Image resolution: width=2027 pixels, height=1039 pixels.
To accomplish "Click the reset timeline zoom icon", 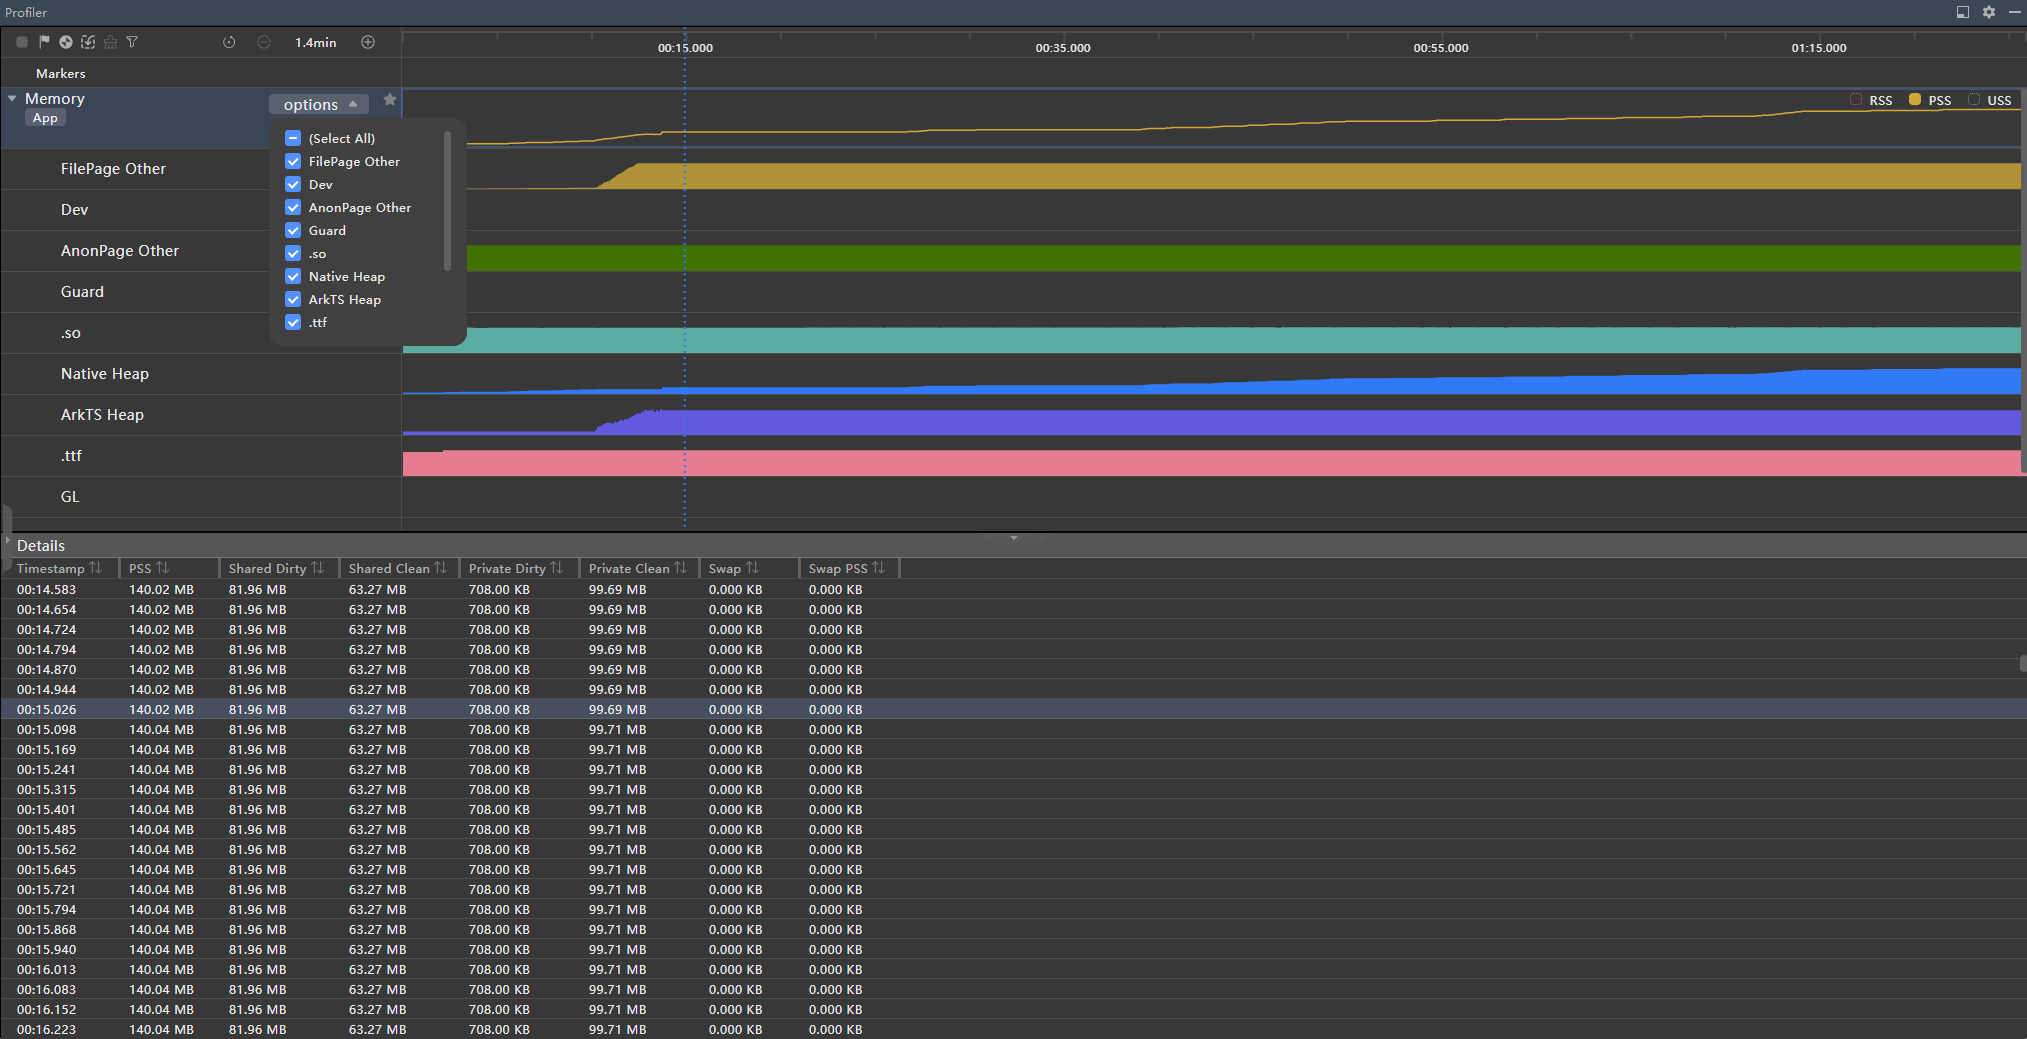I will click(x=229, y=42).
